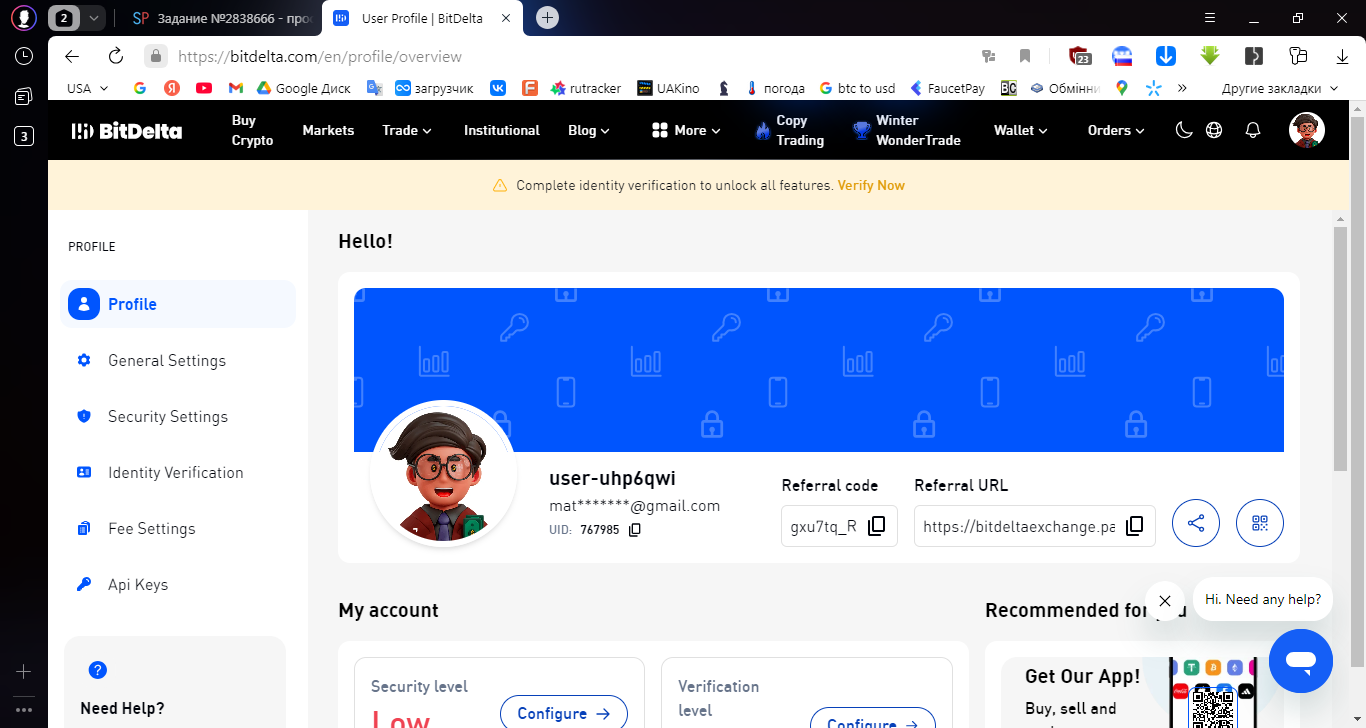
Task: Expand the Wallet dropdown
Action: (x=1021, y=130)
